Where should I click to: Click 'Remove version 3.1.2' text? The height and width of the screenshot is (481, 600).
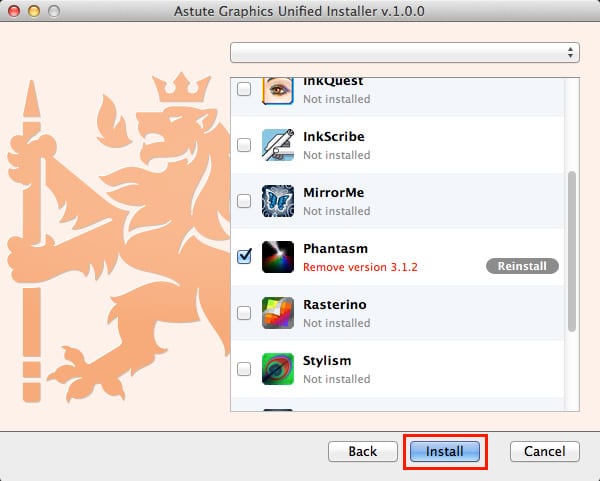(360, 267)
